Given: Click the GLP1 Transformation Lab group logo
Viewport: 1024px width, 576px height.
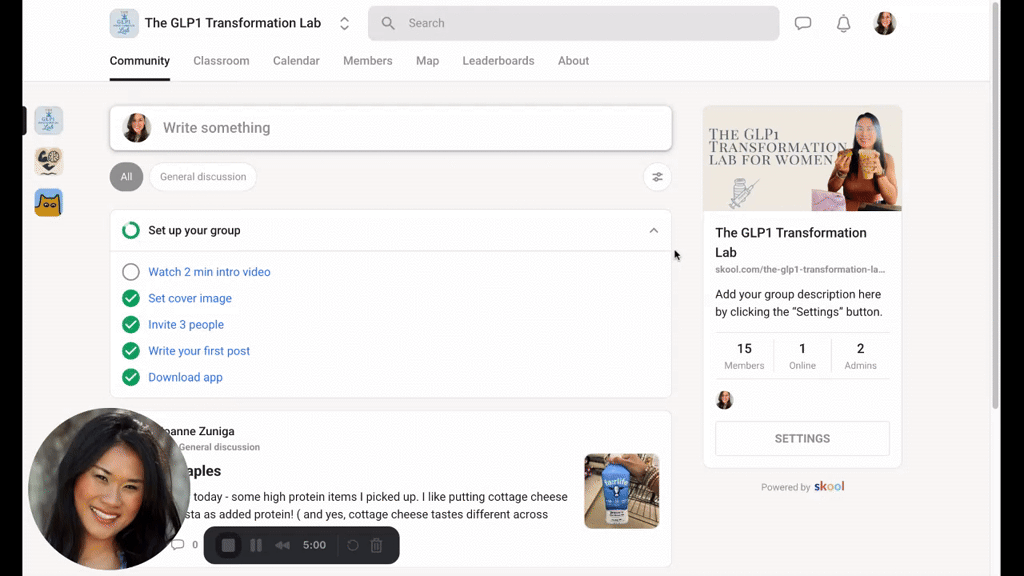Looking at the screenshot, I should pyautogui.click(x=124, y=23).
